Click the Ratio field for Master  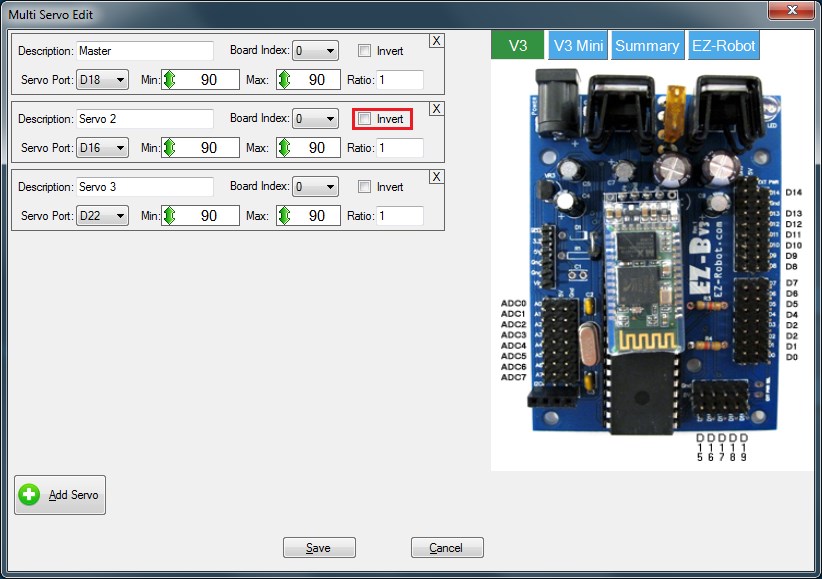click(x=400, y=80)
